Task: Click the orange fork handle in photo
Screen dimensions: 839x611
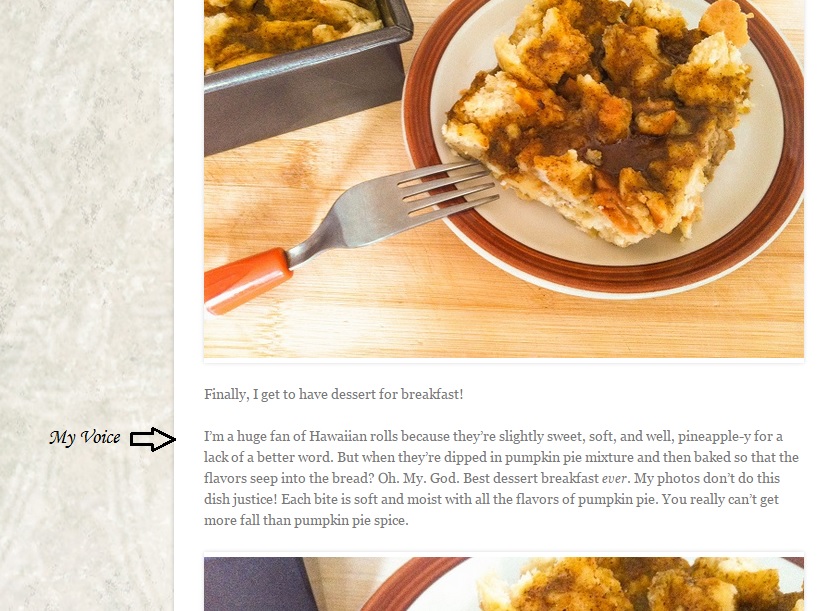Action: point(247,280)
